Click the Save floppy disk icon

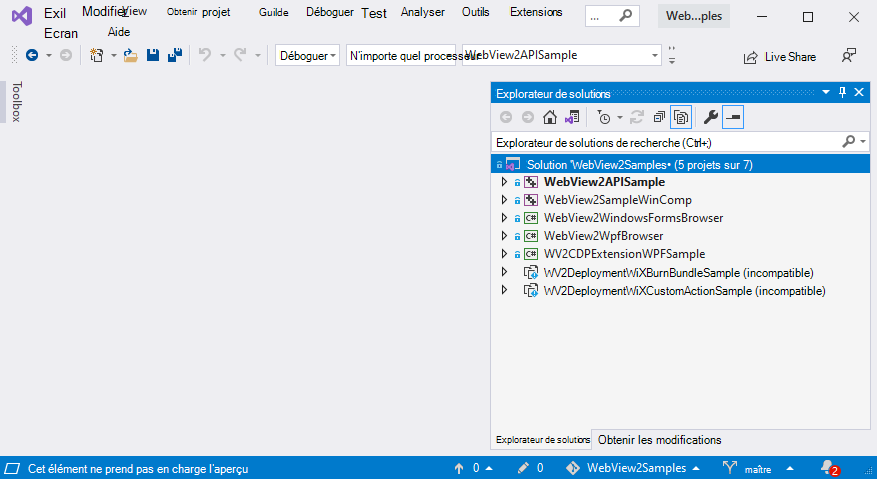(x=153, y=55)
